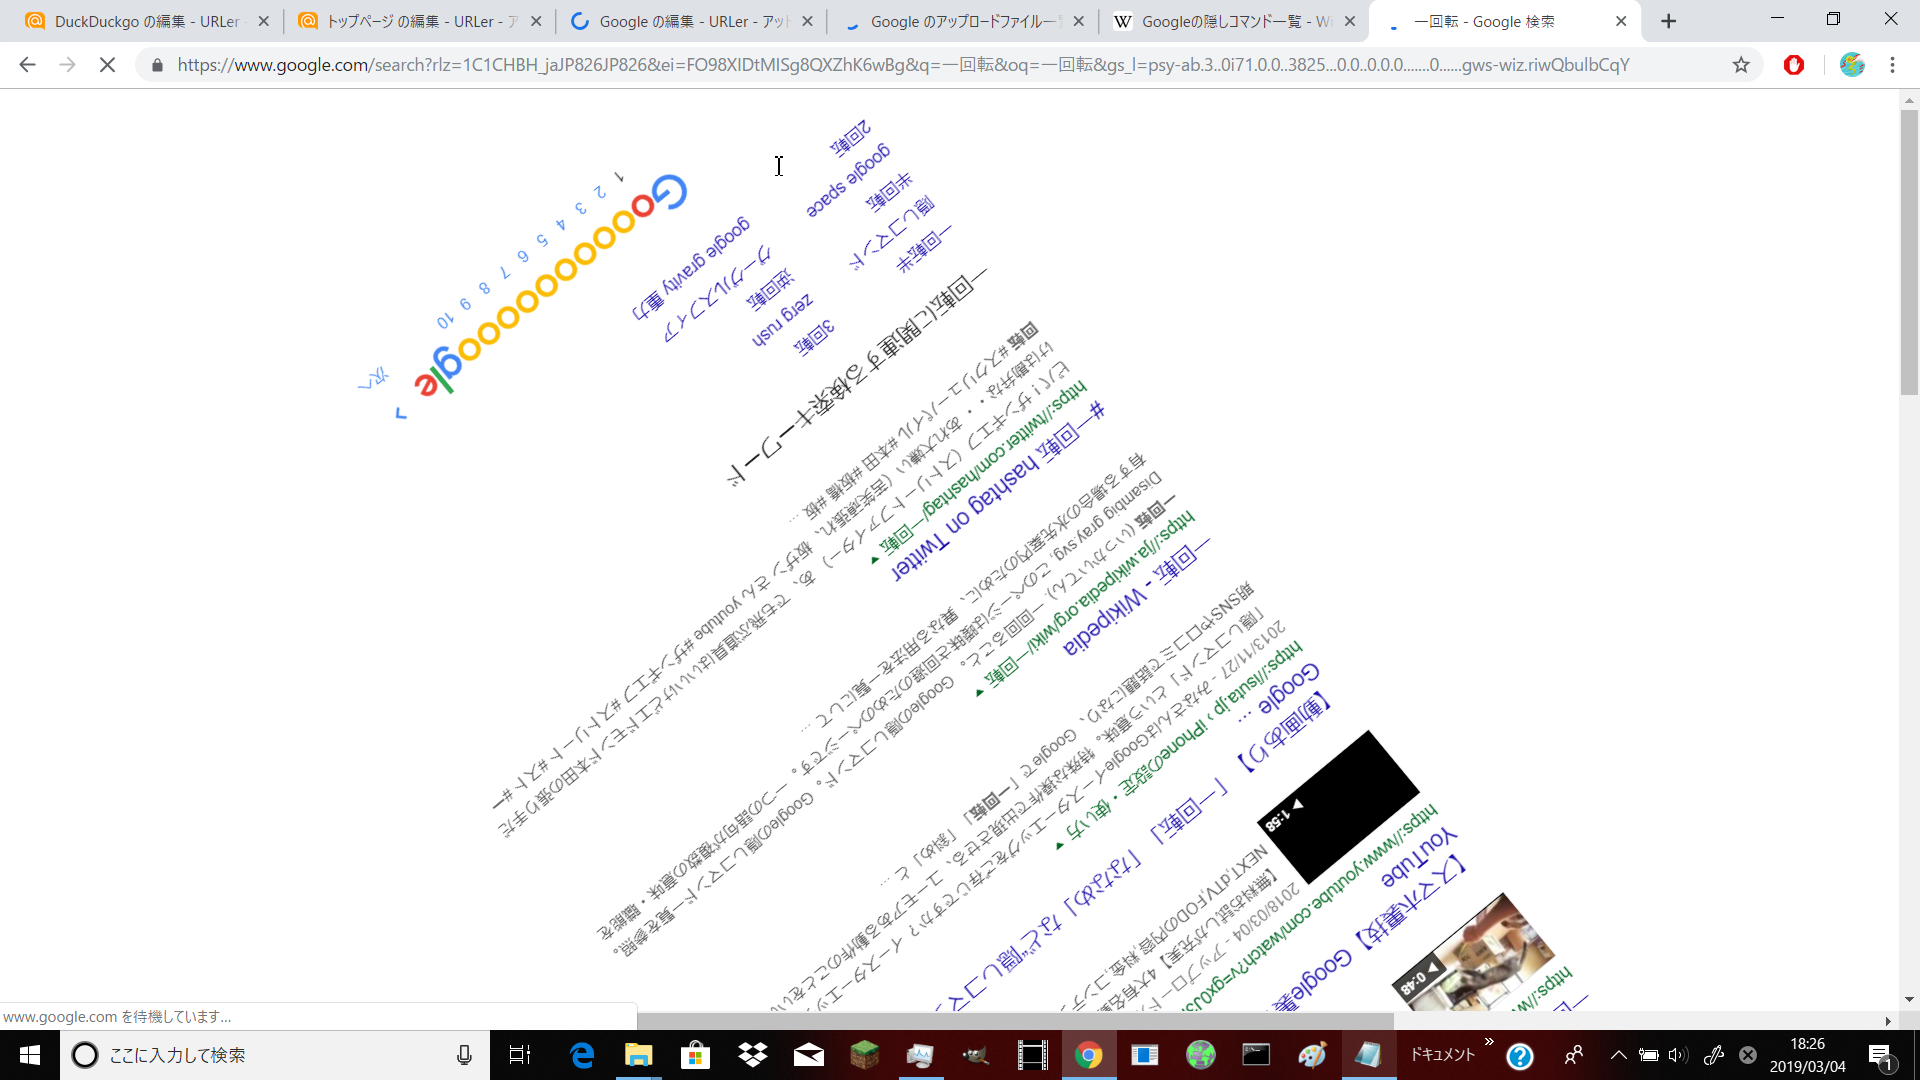Bookmark this page with the star
1920x1080 pixels.
tap(1741, 65)
